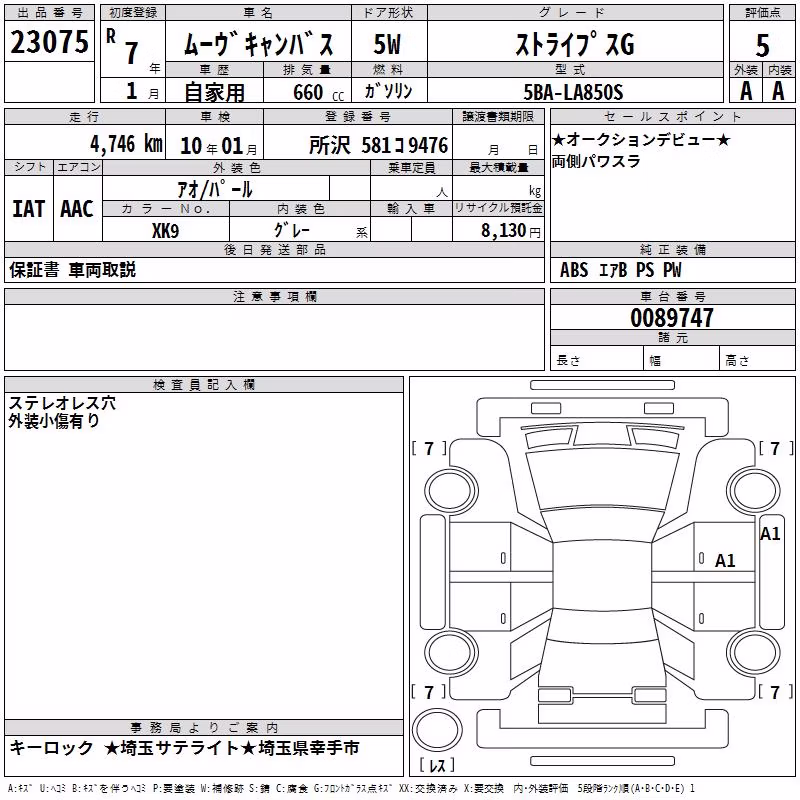Screen dimensions: 800x800
Task: Click the inspector note ステレオレス穴
Action: point(62,403)
